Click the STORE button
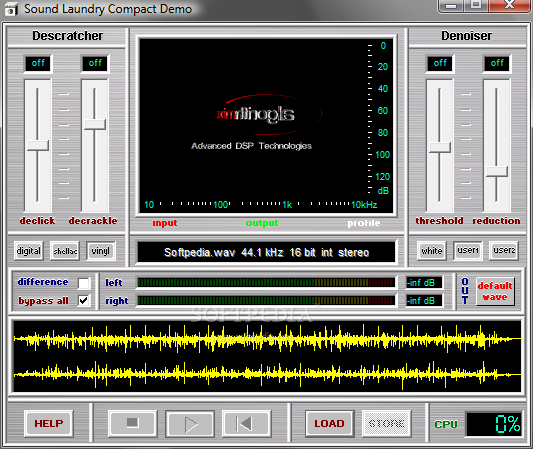 (x=386, y=424)
